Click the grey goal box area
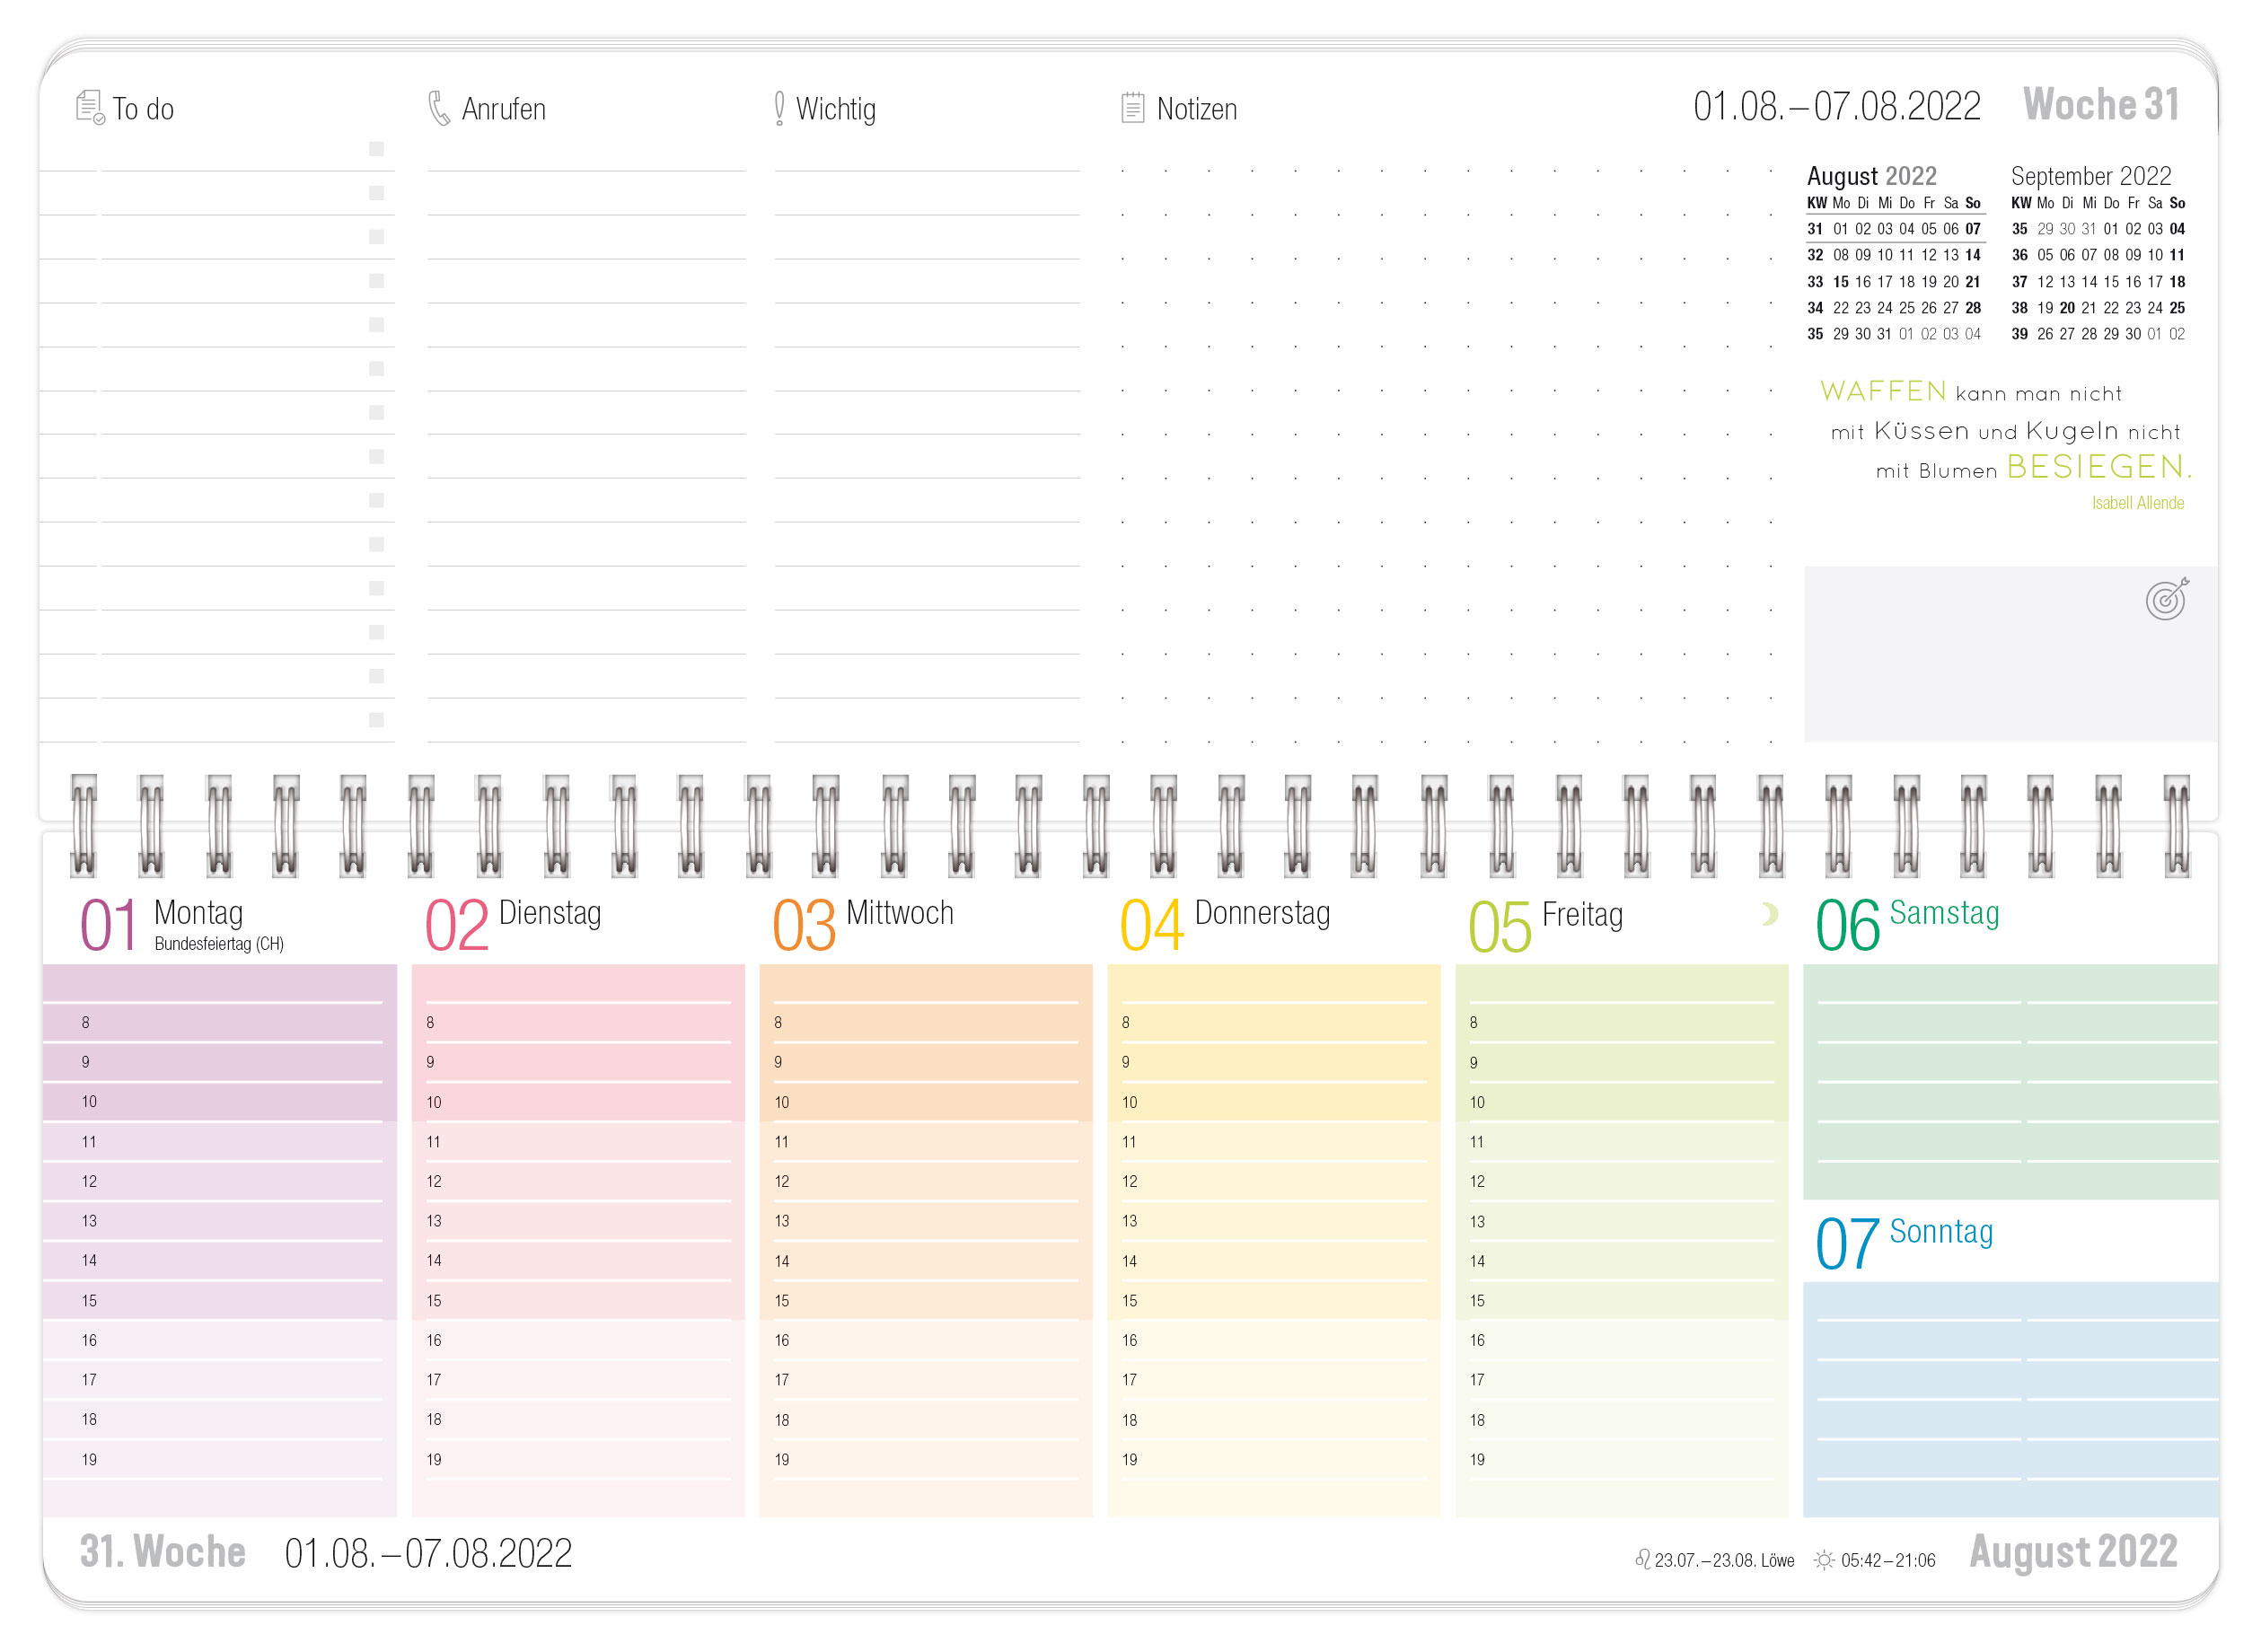 tap(1980, 660)
